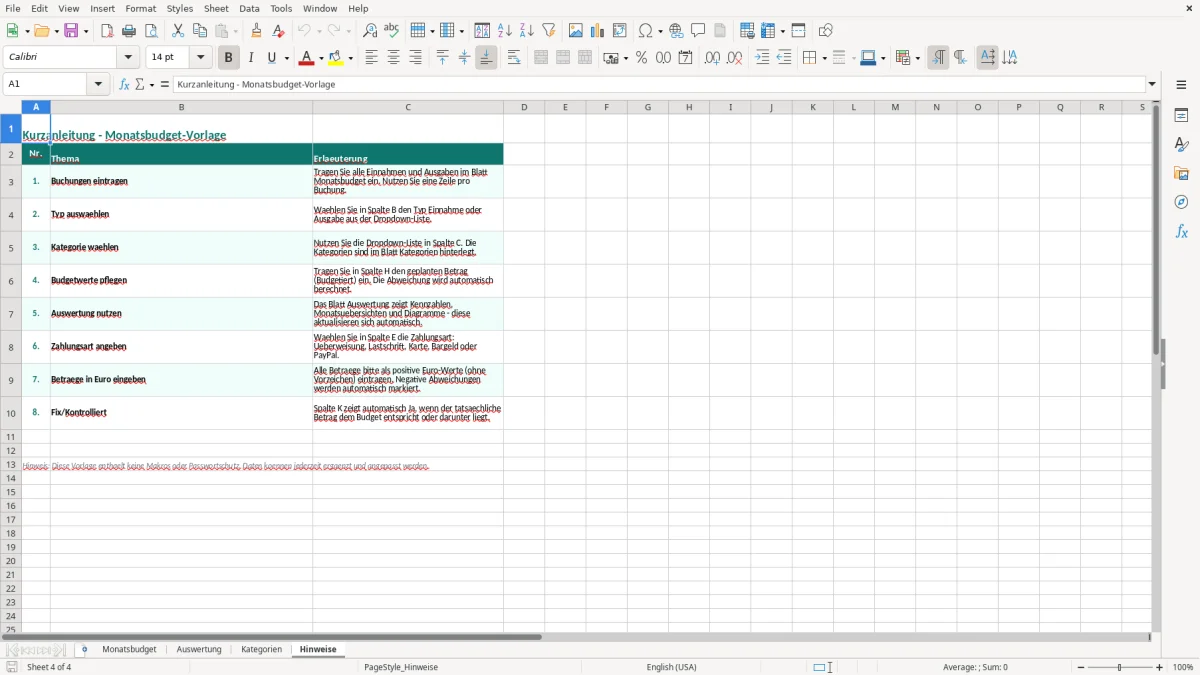The image size is (1200, 675).
Task: Toggle Wrap Text
Action: click(x=514, y=58)
